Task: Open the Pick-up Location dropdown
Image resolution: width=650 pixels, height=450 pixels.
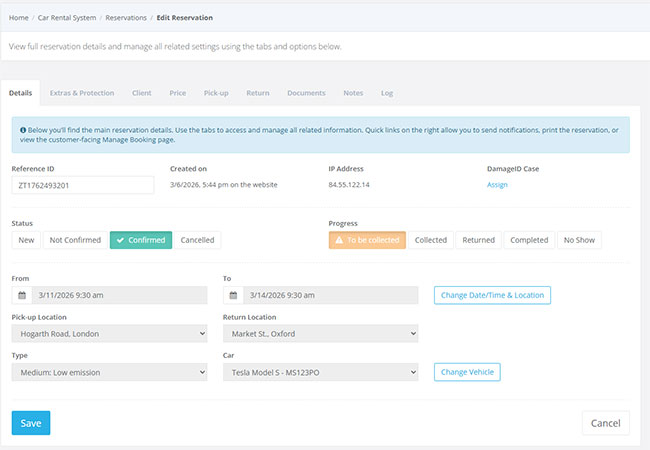Action: (x=109, y=334)
